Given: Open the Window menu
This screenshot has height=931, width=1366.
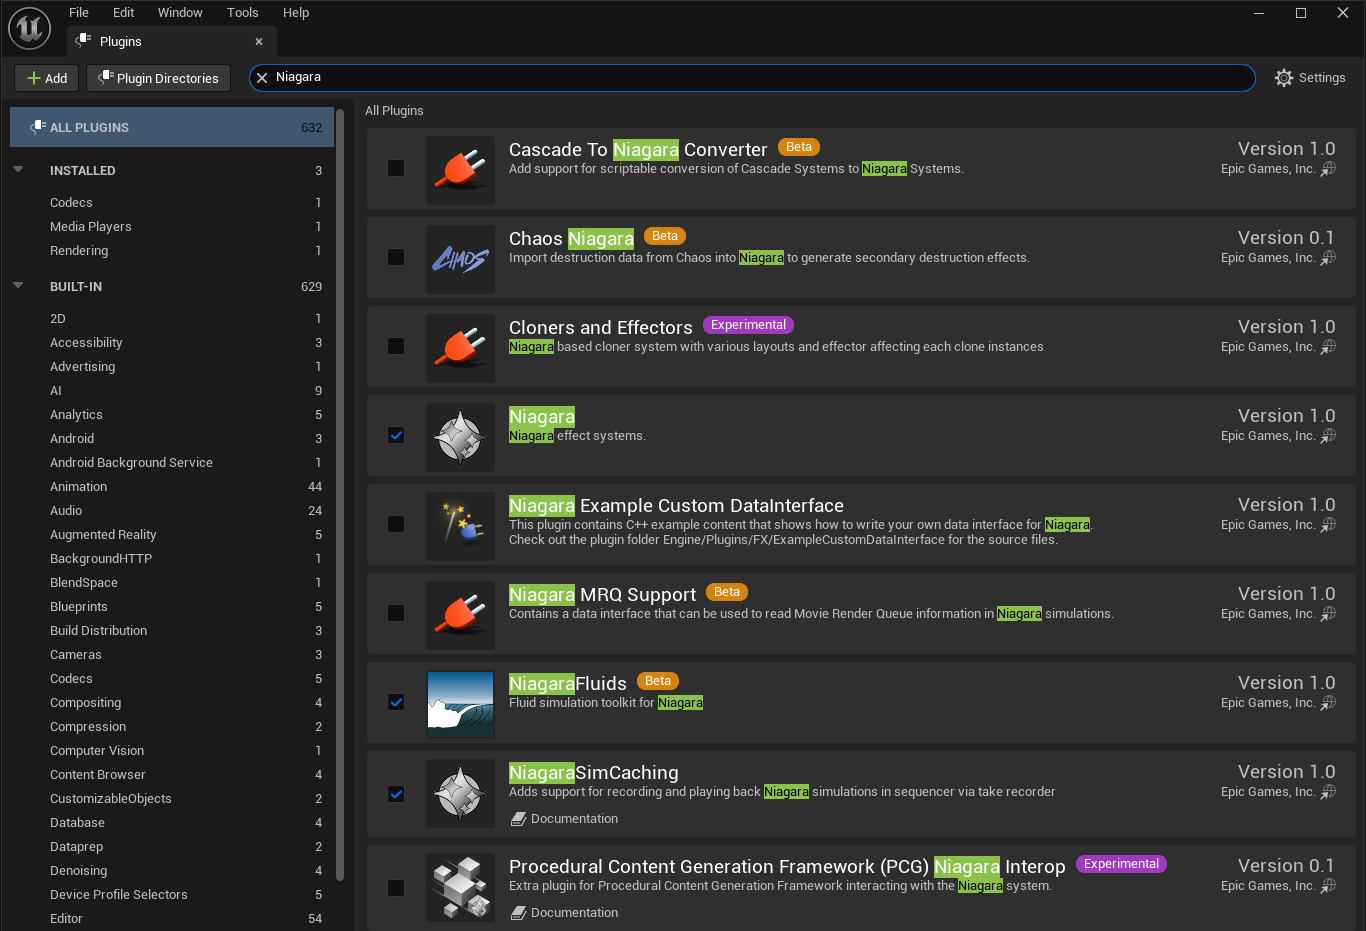Looking at the screenshot, I should [180, 12].
